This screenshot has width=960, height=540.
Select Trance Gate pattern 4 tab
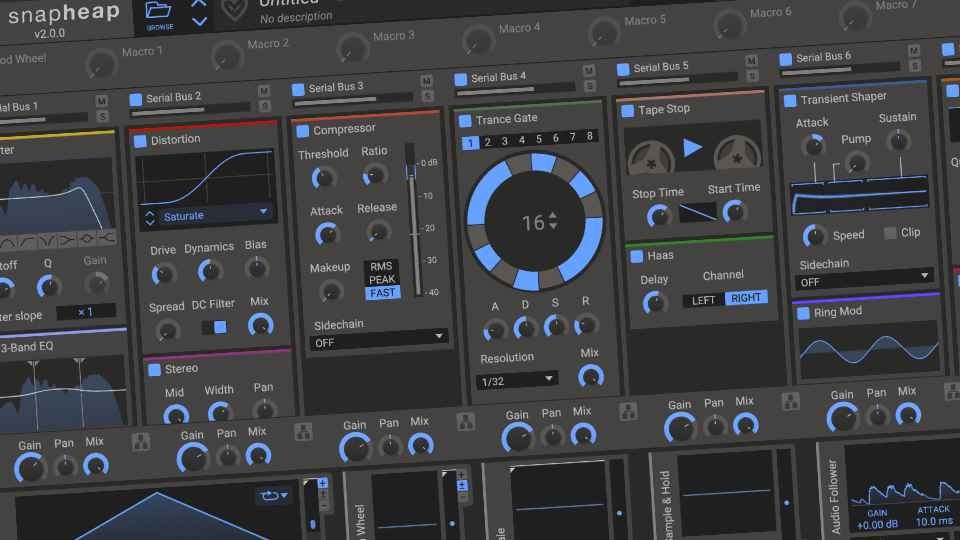[522, 140]
